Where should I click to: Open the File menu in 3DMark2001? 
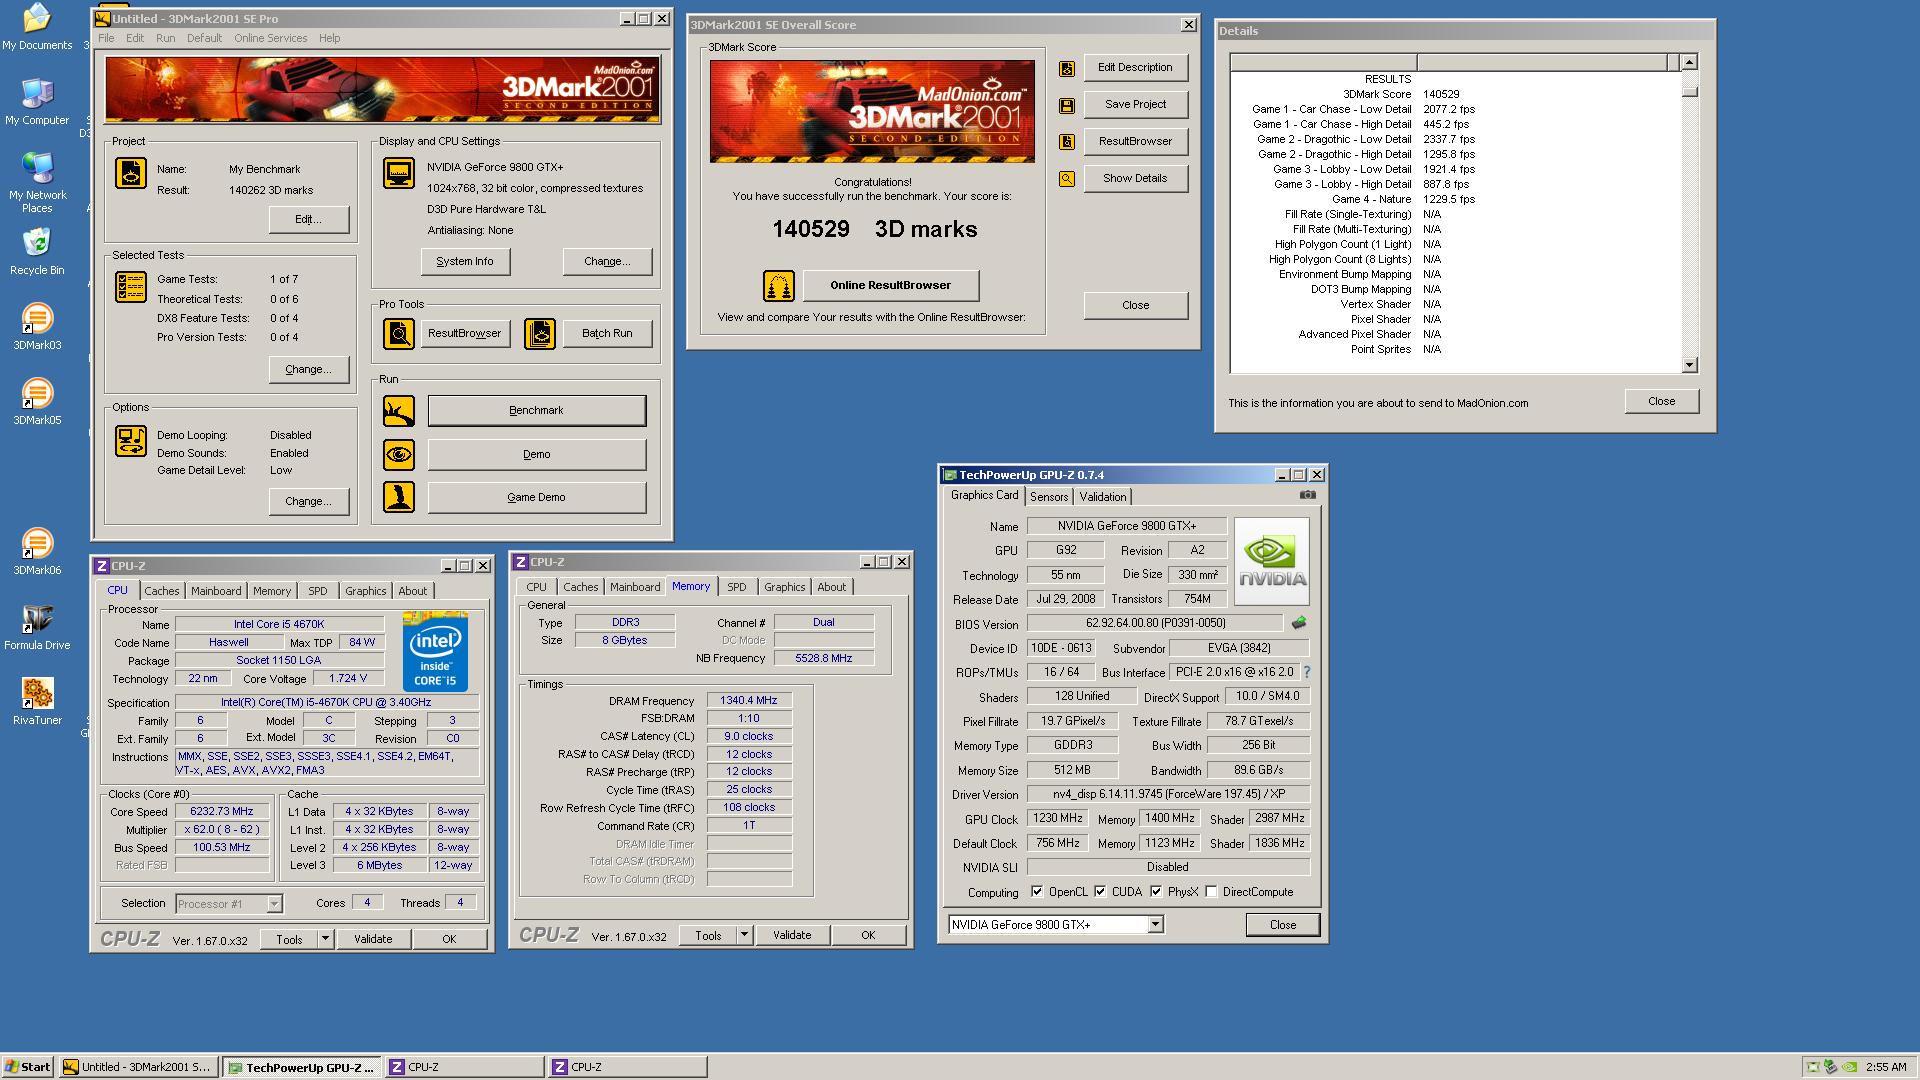click(x=106, y=38)
